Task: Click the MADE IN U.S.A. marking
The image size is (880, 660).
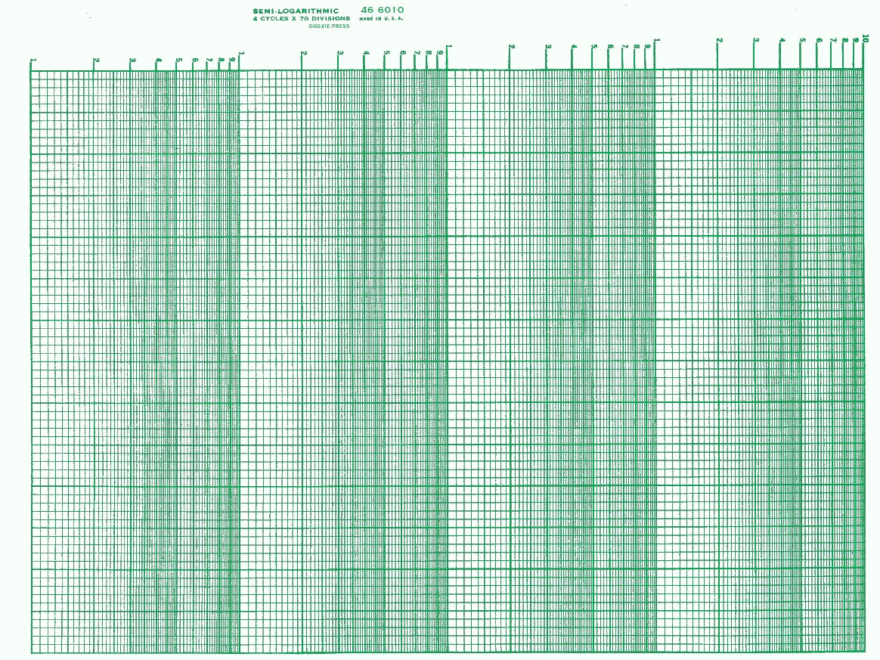Action: coord(380,19)
